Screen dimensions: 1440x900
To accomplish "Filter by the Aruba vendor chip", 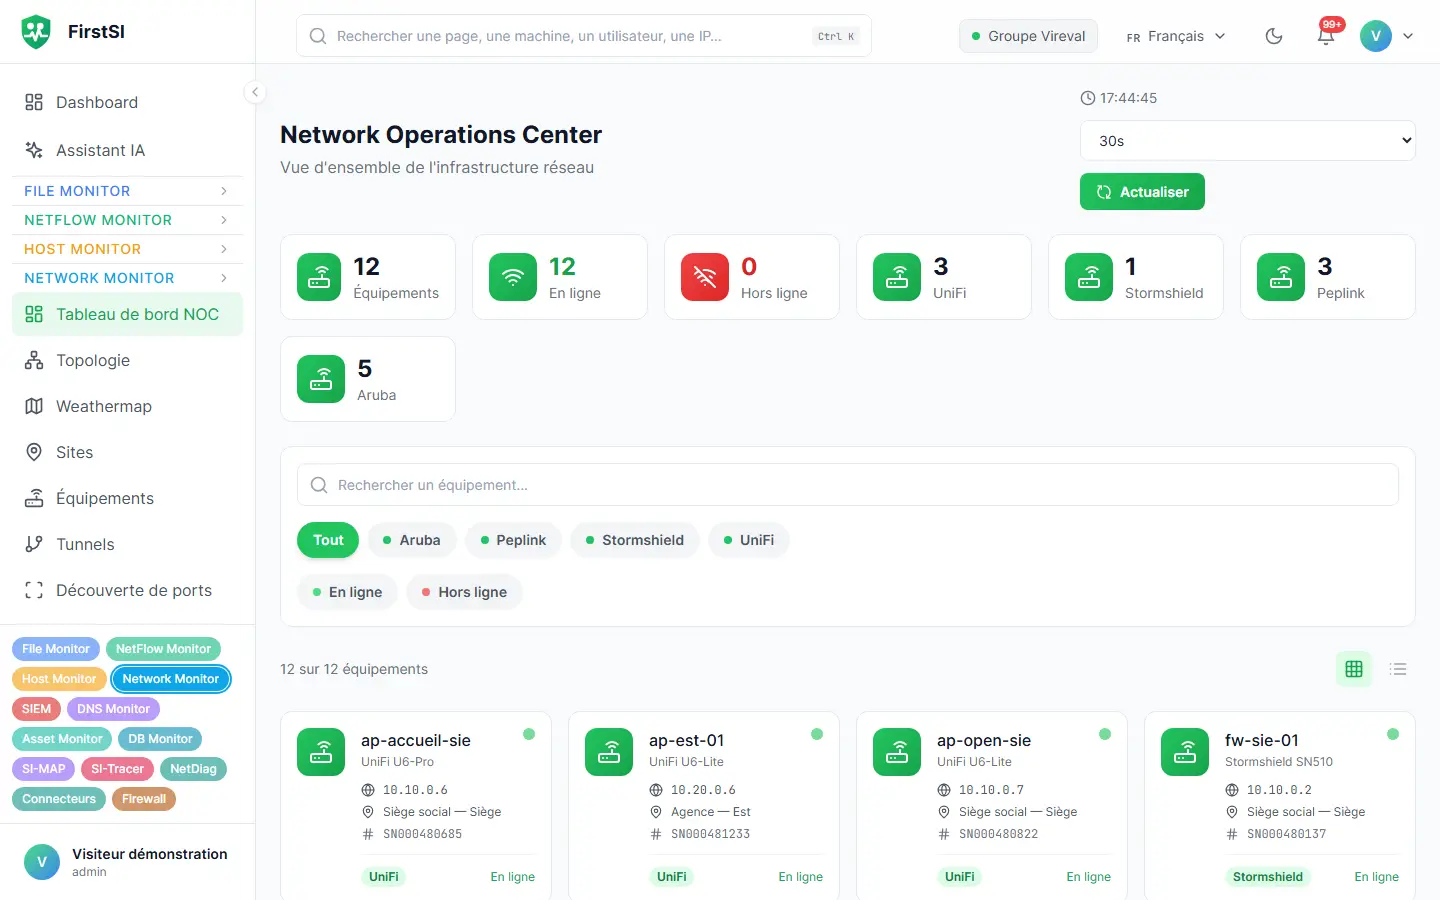I will tap(412, 540).
